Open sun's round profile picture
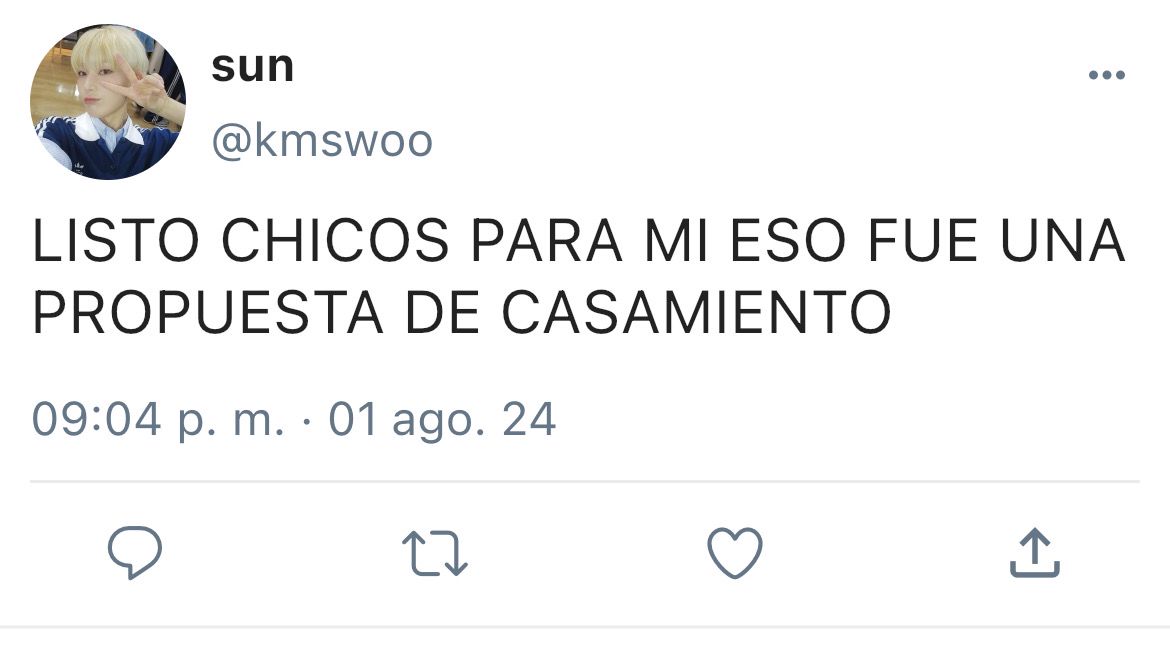Screen dimensions: 1170x645 107,102
